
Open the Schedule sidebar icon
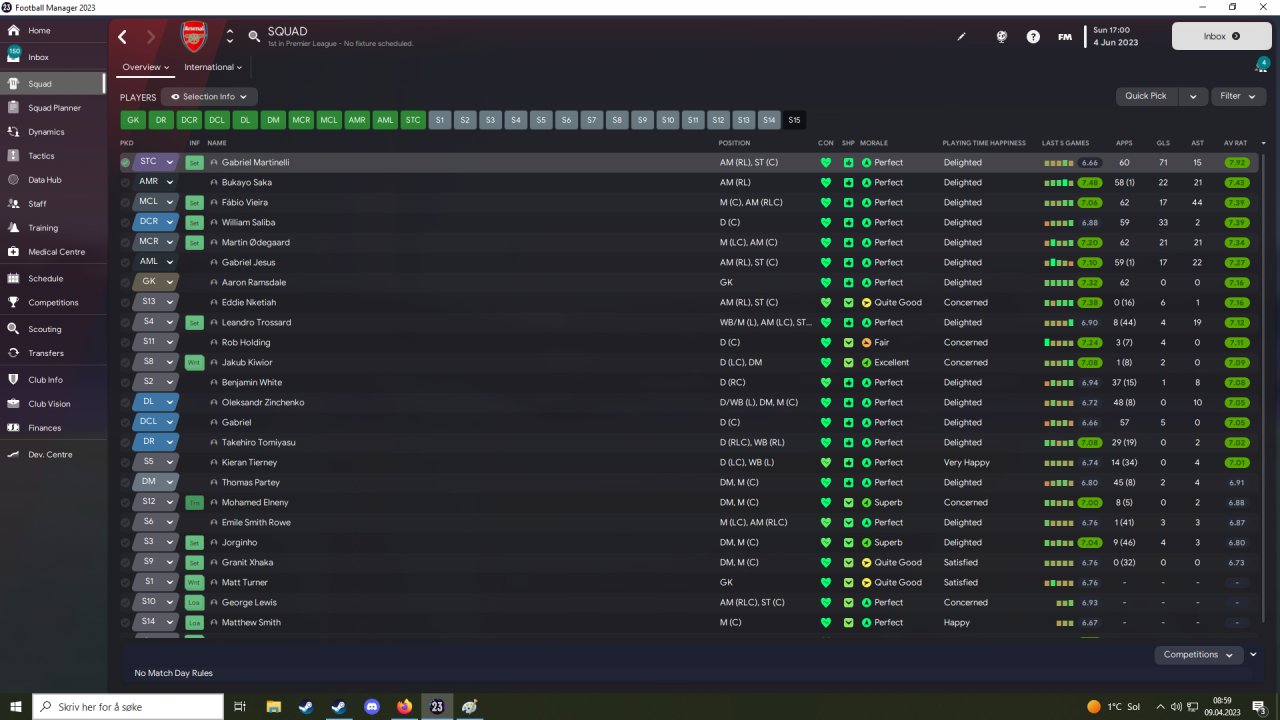pyautogui.click(x=13, y=279)
